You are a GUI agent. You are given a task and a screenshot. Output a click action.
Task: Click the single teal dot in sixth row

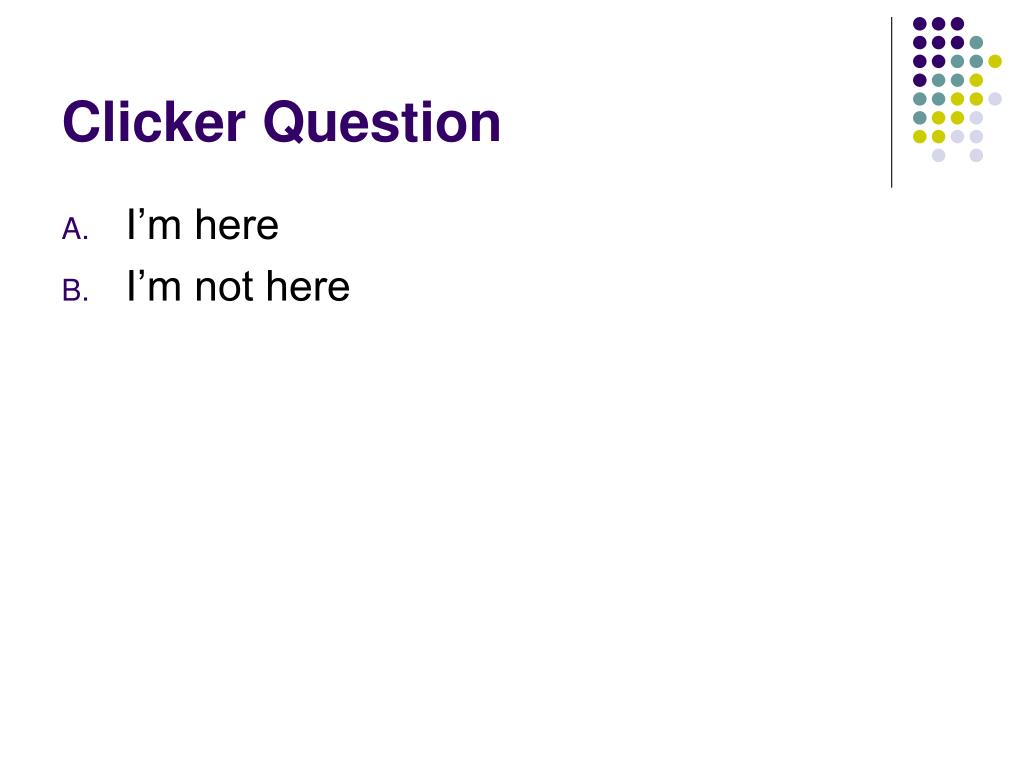pos(920,118)
